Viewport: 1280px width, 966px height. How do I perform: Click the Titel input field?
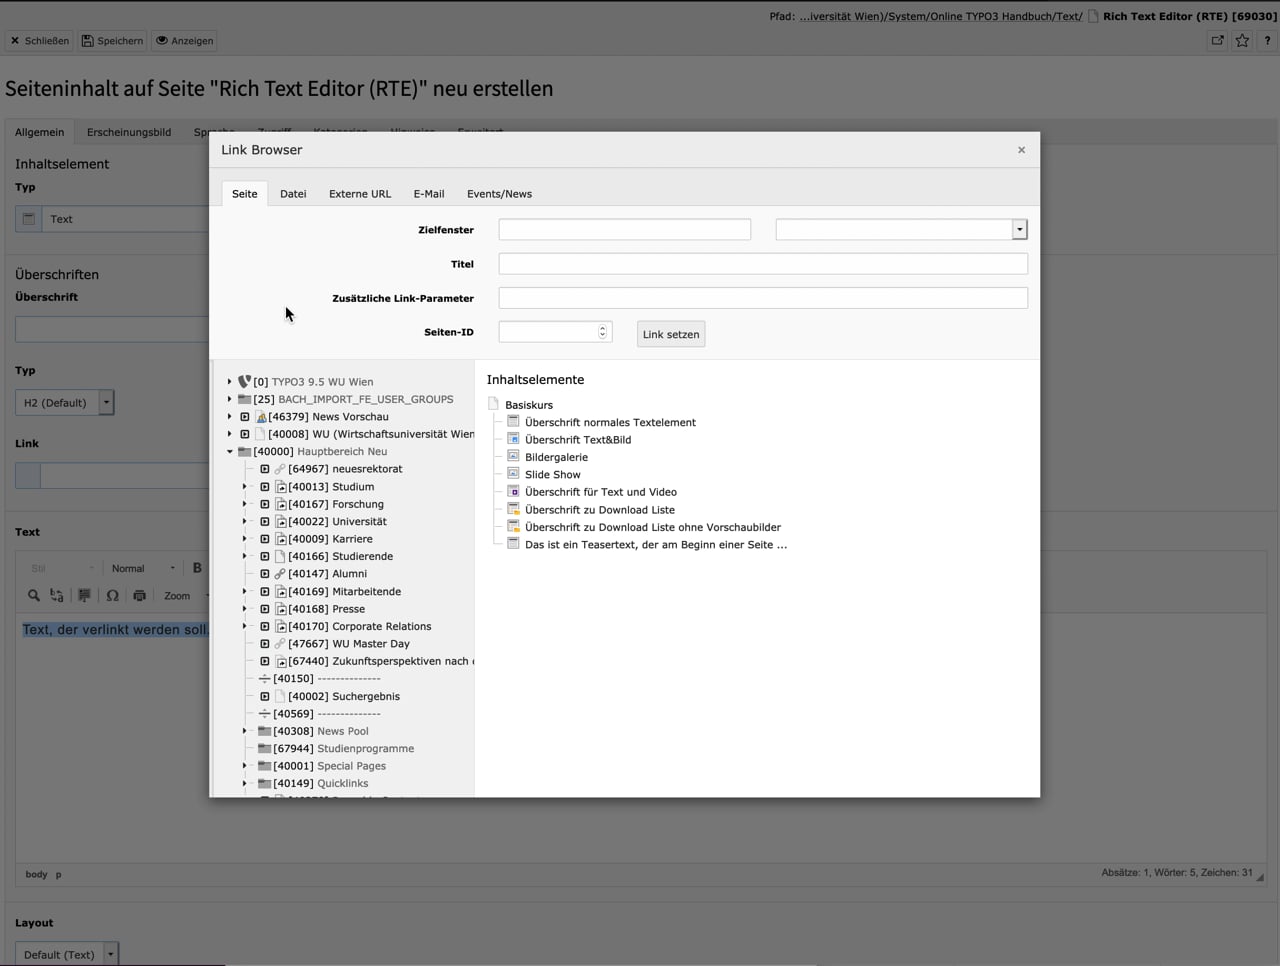pyautogui.click(x=763, y=264)
